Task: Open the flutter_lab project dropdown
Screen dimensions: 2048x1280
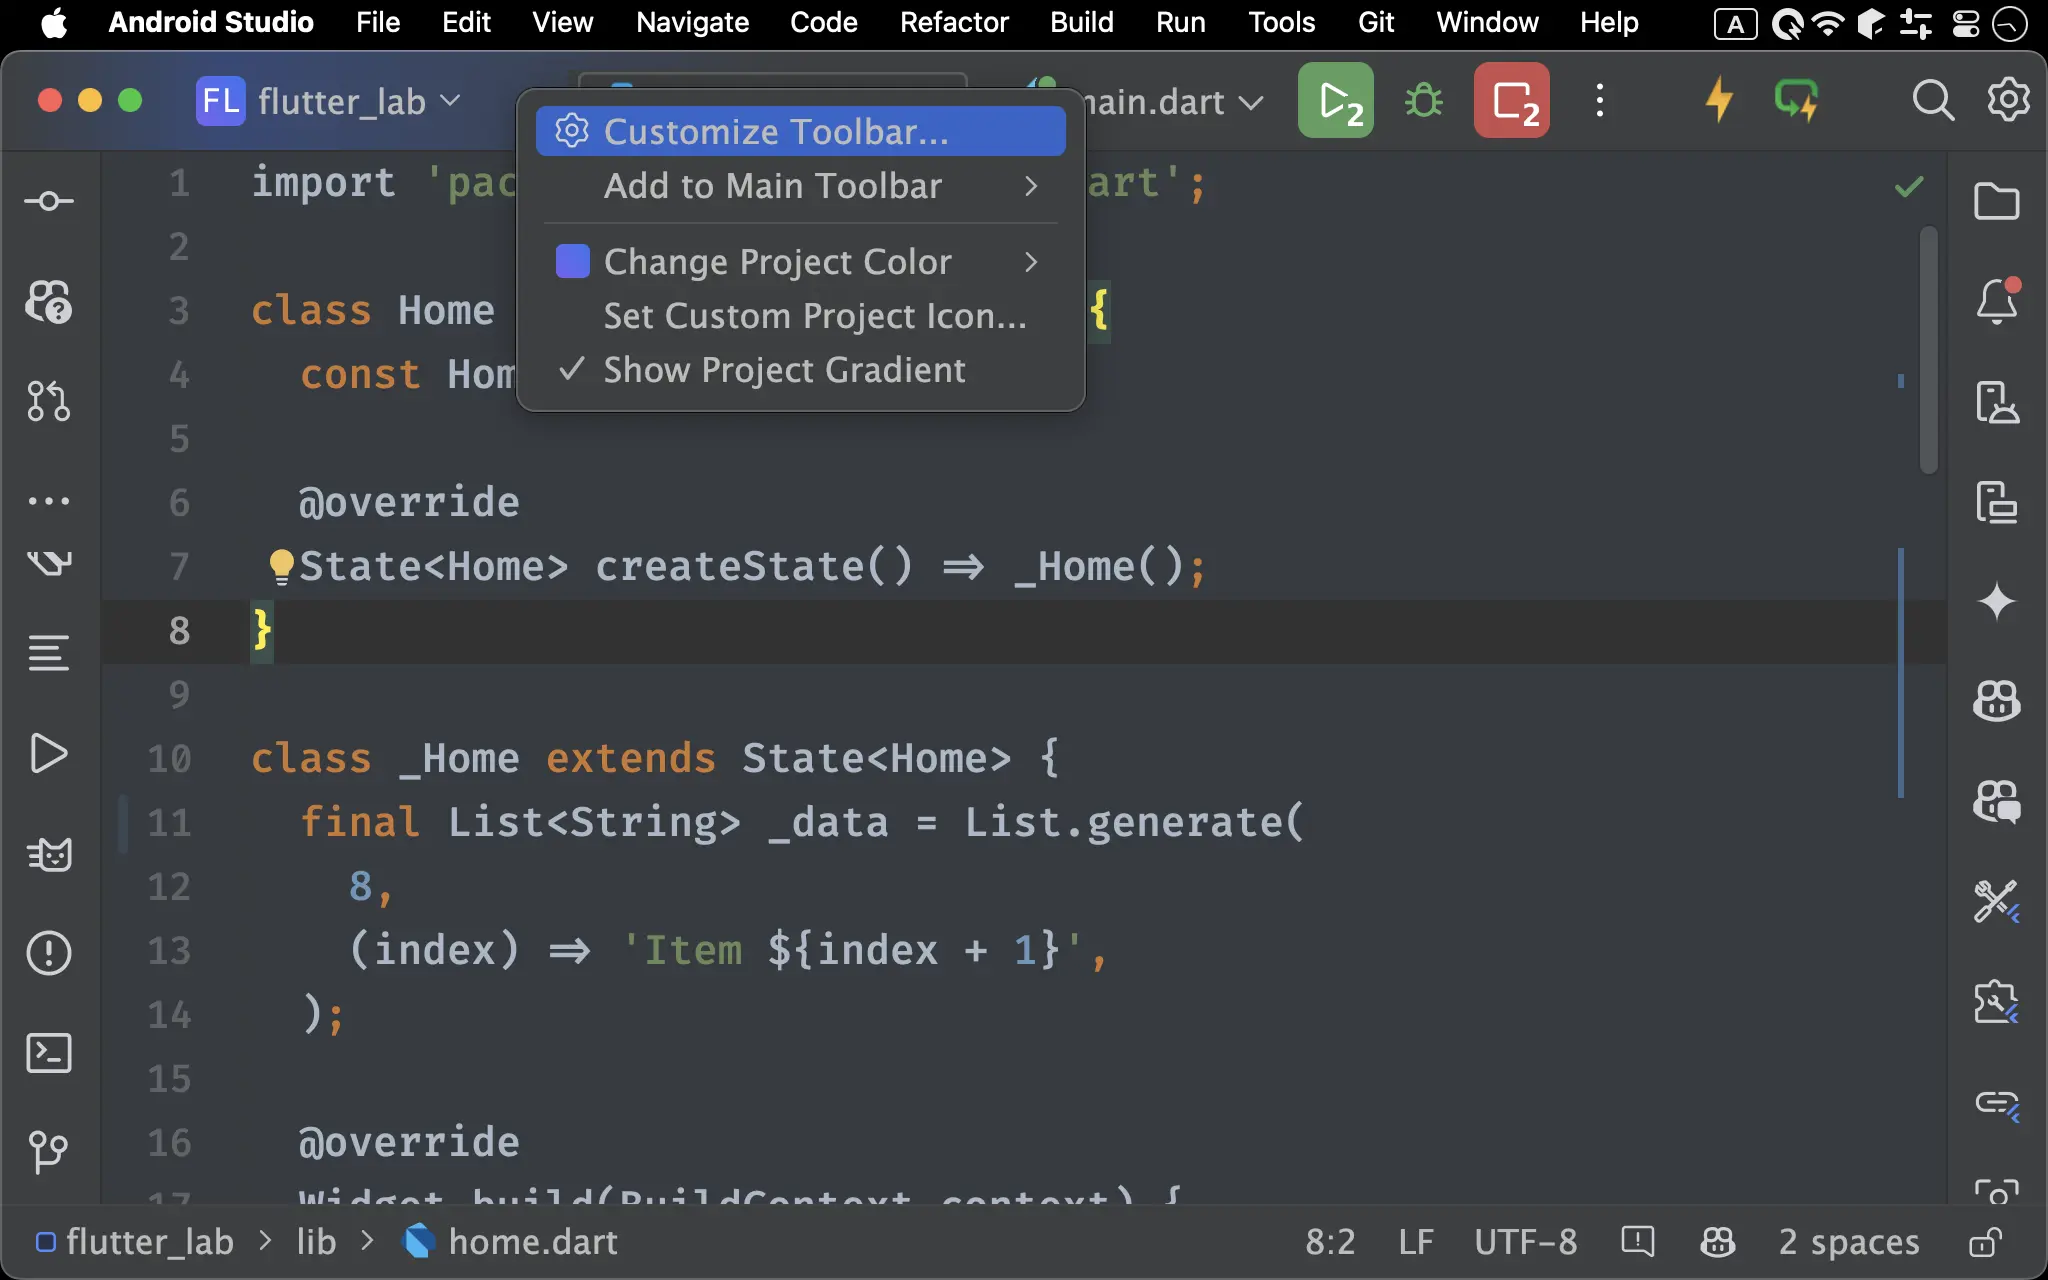Action: tap(330, 101)
